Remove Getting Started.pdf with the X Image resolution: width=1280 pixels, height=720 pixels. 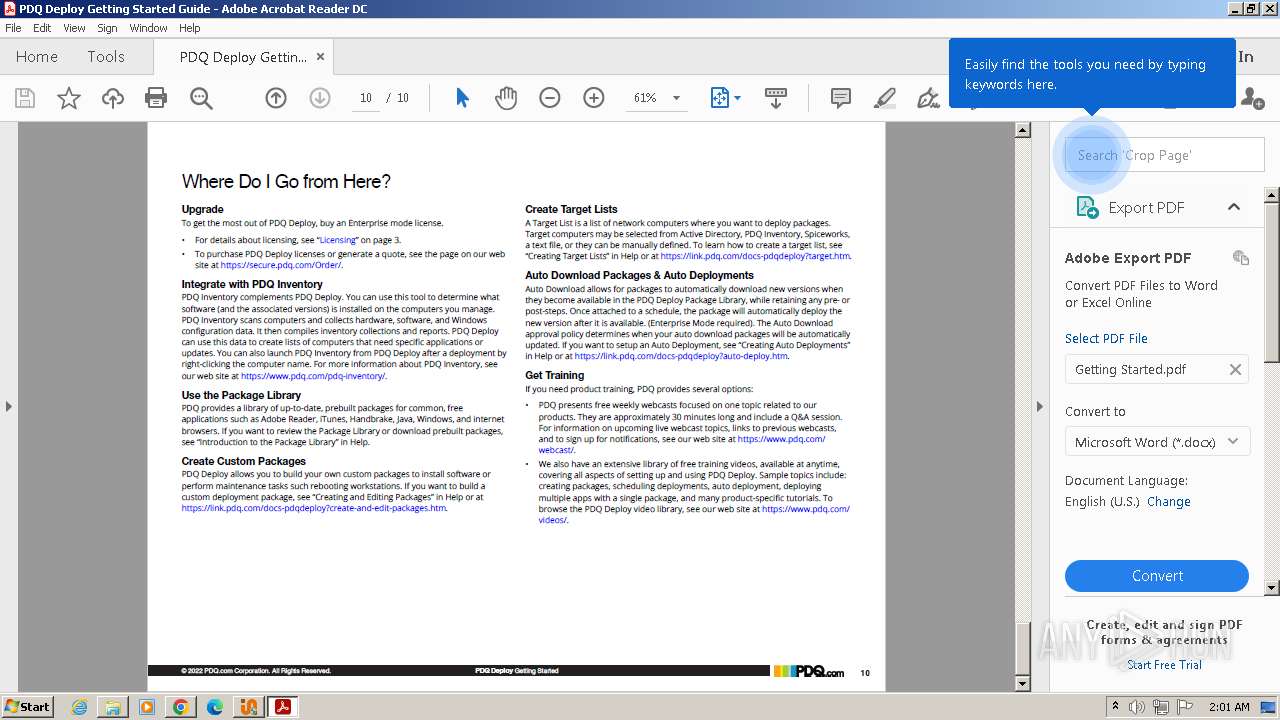pyautogui.click(x=1235, y=370)
